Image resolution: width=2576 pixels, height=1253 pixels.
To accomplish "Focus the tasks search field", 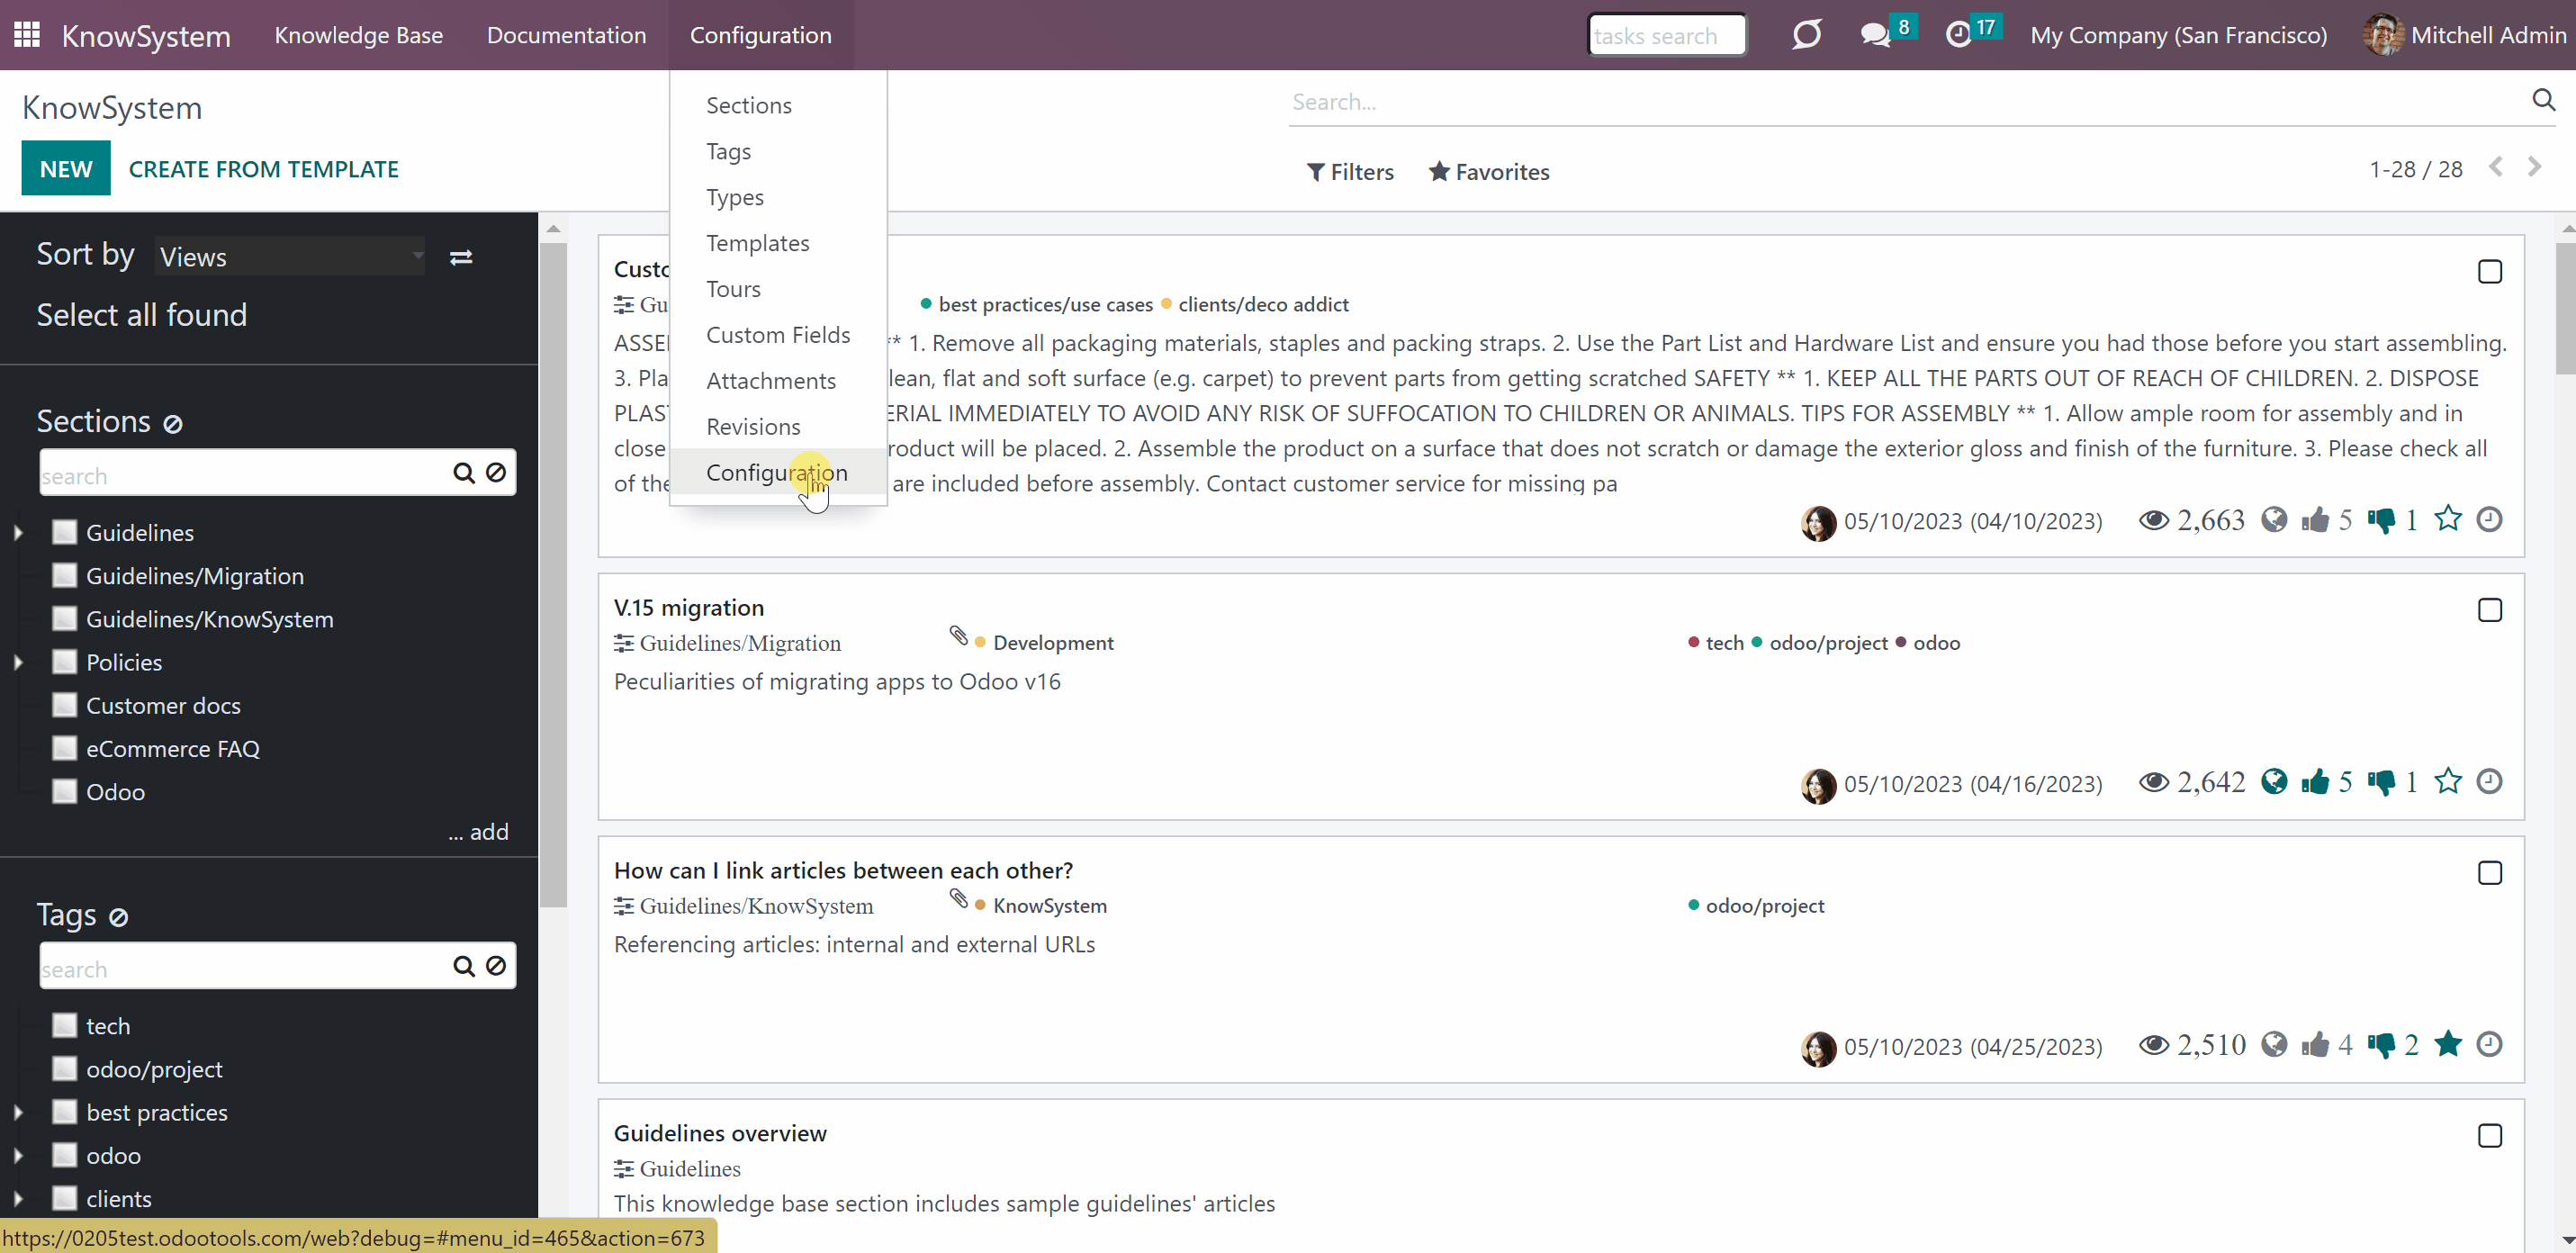I will (x=1667, y=35).
